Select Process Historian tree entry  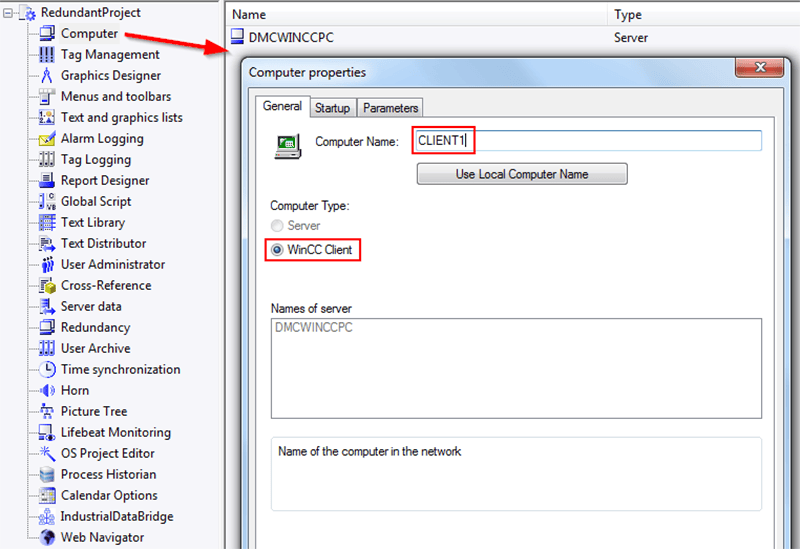tap(109, 475)
